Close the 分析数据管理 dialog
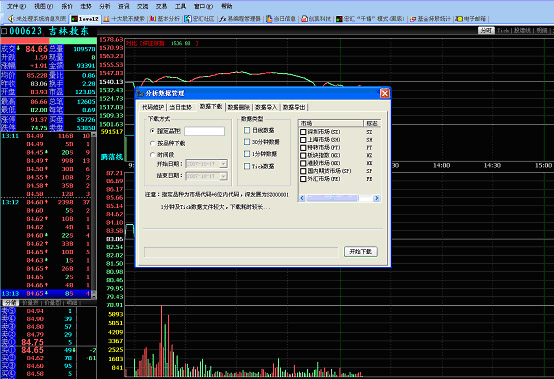Viewport: 554px width, 379px height. 384,93
